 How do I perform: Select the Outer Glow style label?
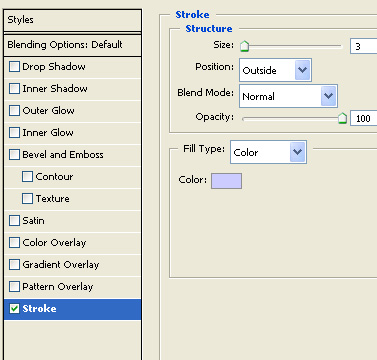(x=48, y=111)
